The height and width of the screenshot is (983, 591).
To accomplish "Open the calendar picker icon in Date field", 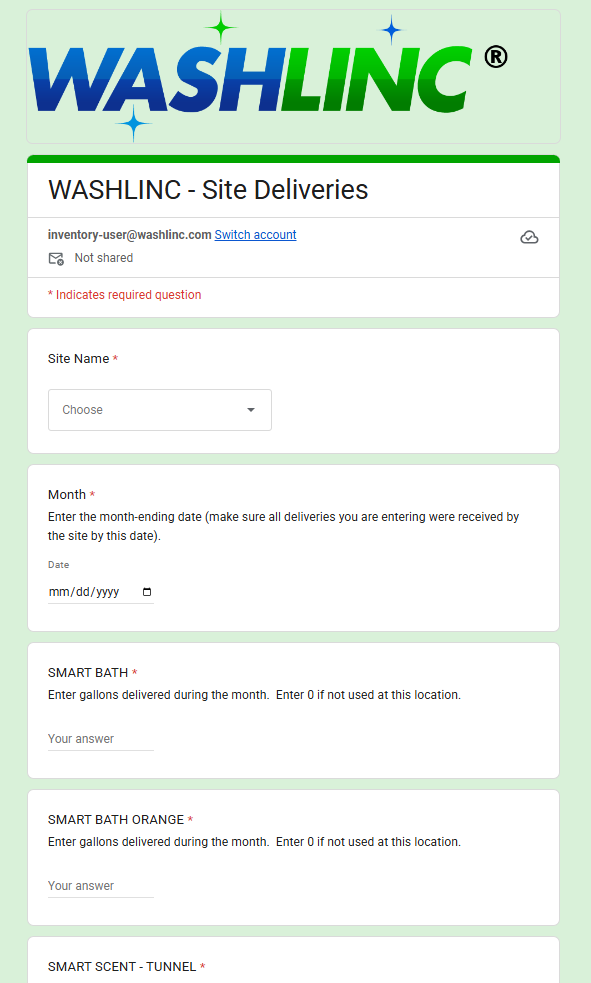I will pyautogui.click(x=147, y=592).
